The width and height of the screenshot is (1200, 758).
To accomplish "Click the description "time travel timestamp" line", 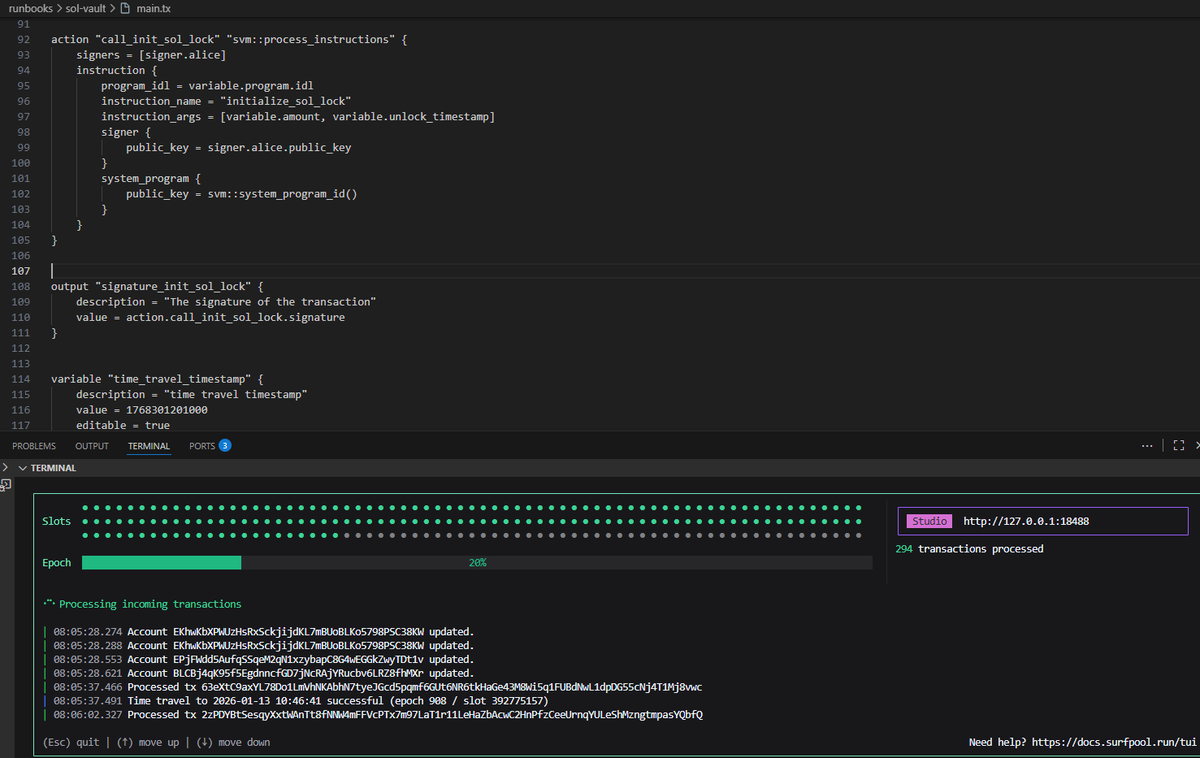I will (191, 395).
